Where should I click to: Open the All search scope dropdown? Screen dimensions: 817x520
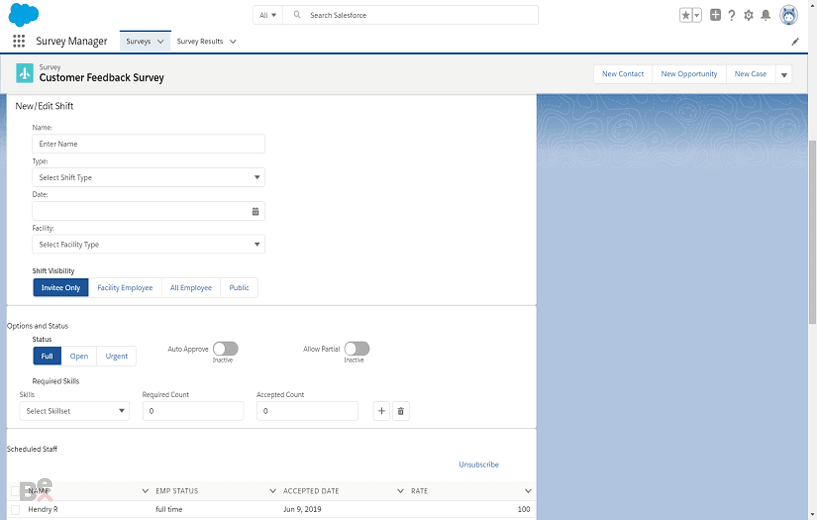coord(268,15)
